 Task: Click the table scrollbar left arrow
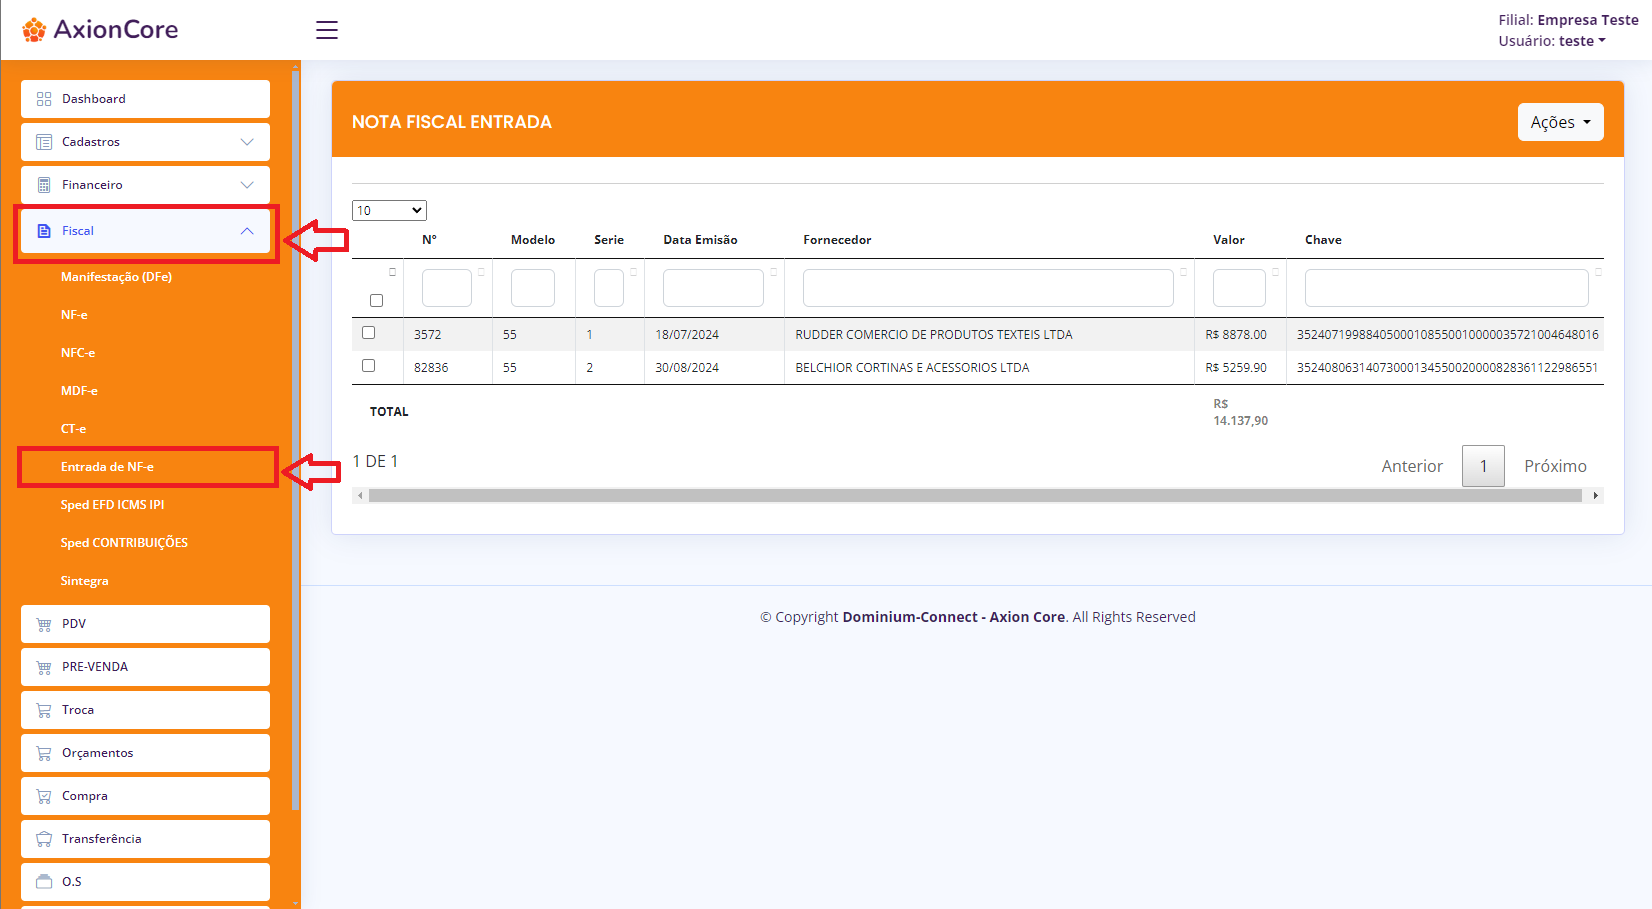click(360, 495)
